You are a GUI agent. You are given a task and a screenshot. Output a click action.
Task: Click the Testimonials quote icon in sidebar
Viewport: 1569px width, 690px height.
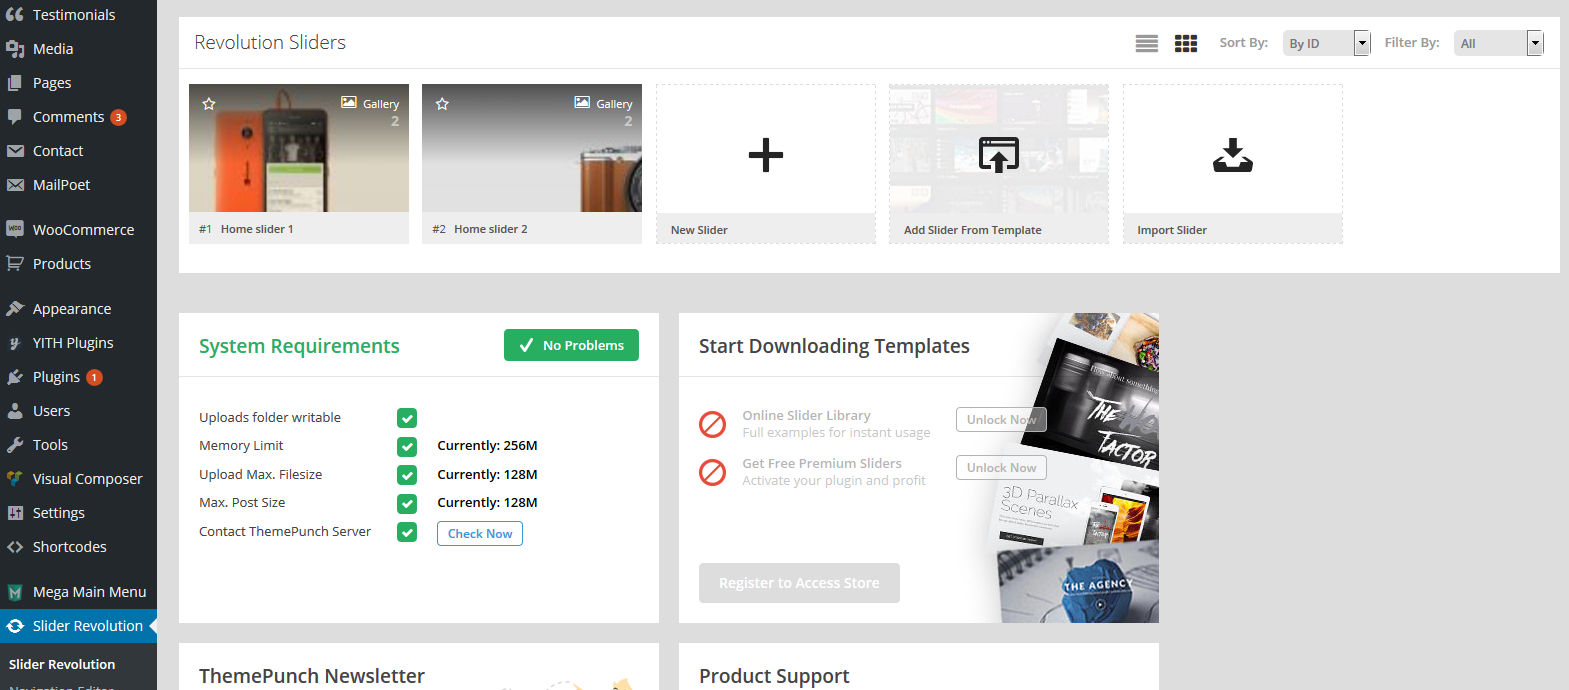point(15,15)
